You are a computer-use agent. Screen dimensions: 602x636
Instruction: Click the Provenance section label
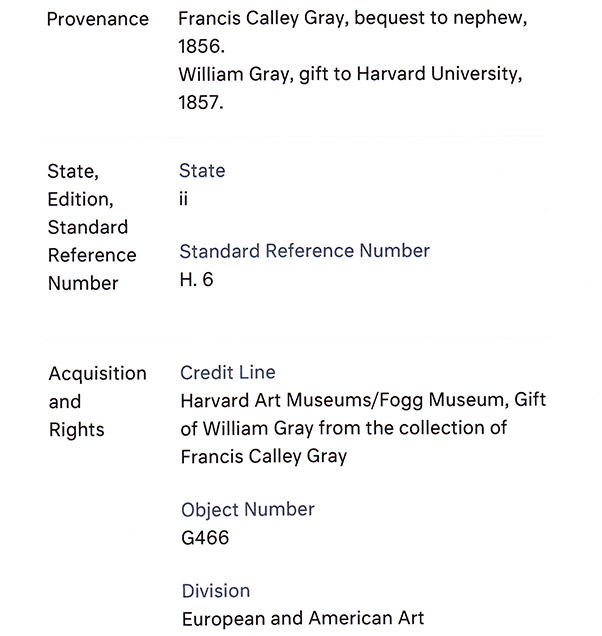tap(98, 19)
